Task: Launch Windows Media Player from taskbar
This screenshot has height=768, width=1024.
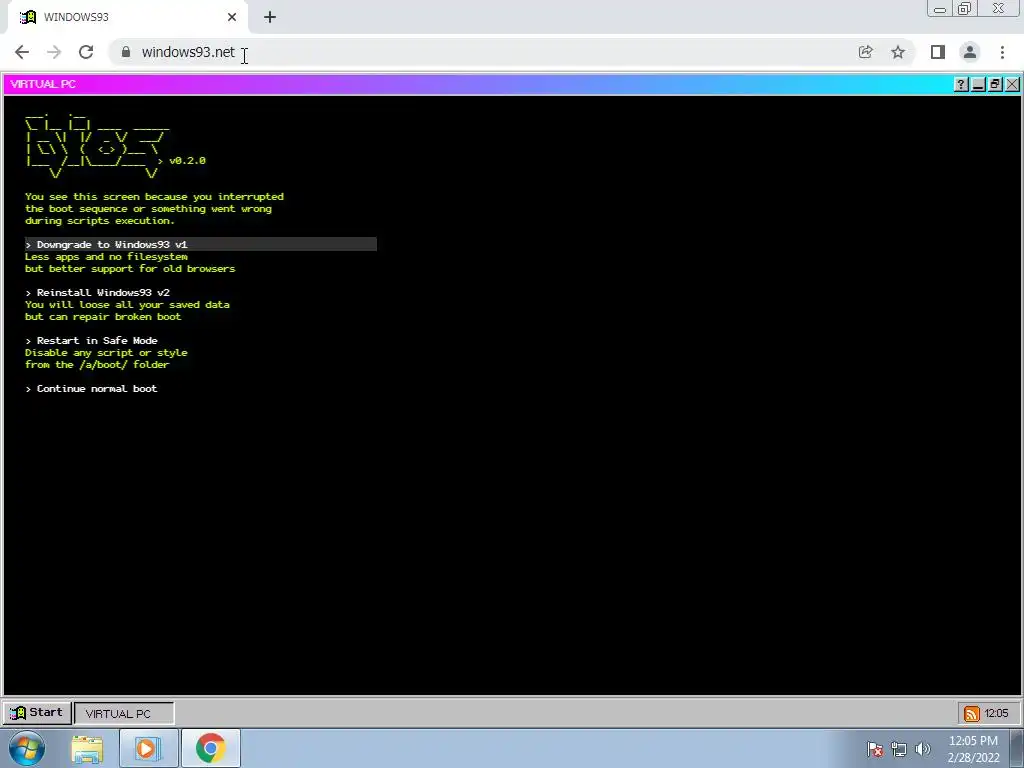Action: pyautogui.click(x=147, y=748)
